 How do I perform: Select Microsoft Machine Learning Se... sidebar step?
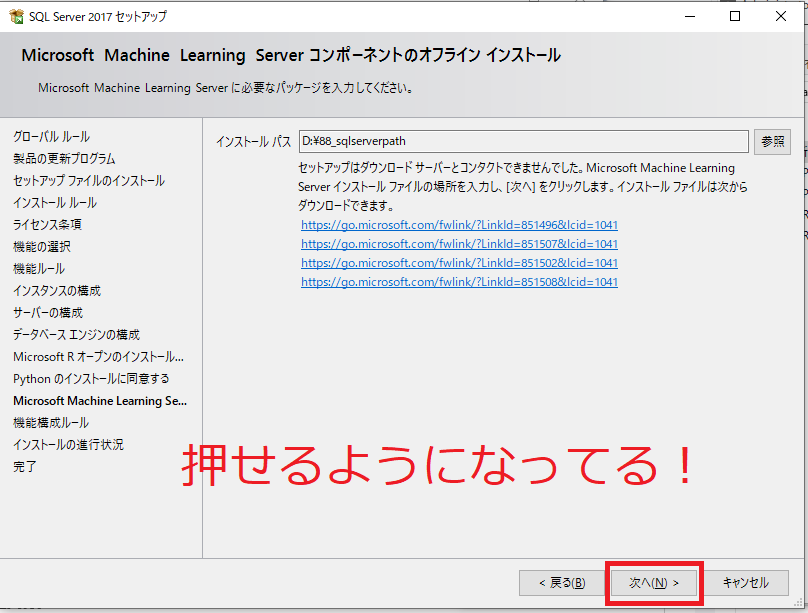100,401
